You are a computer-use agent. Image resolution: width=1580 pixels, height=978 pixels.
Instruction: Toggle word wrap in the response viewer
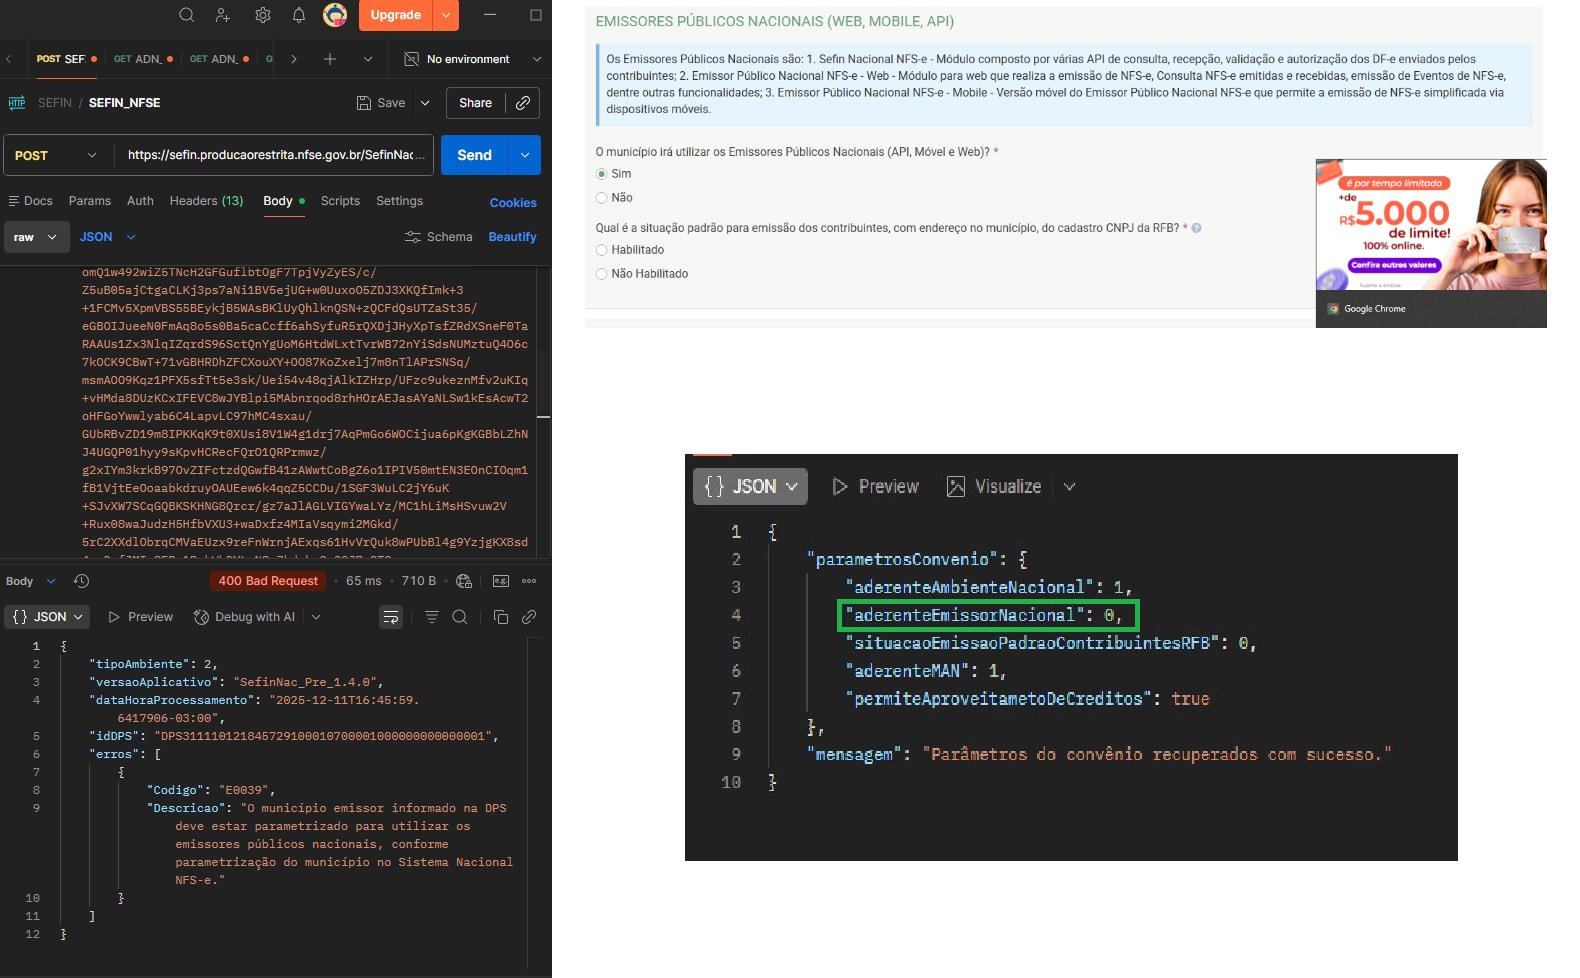391,617
